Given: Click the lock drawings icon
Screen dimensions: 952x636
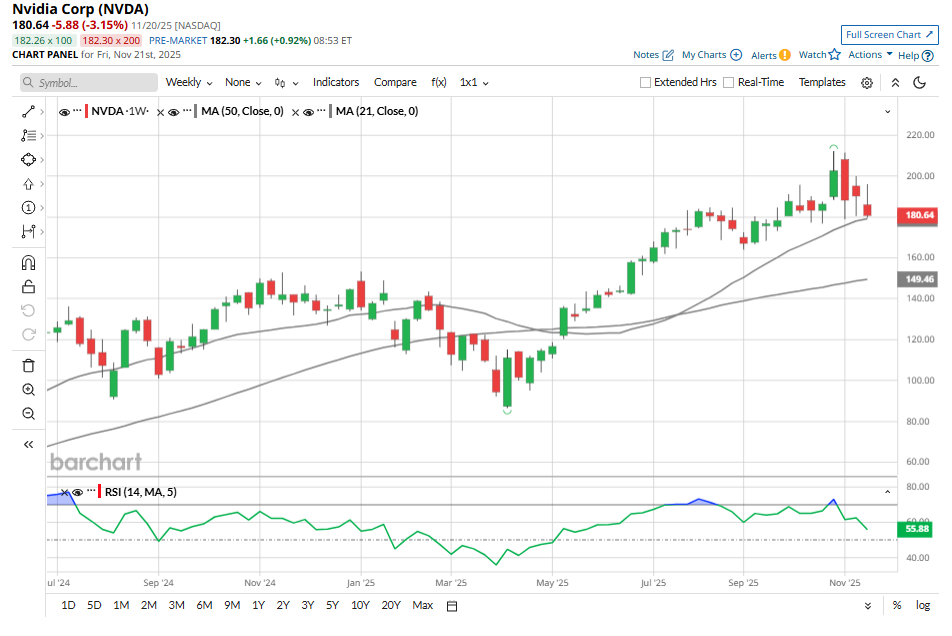Looking at the screenshot, I should pyautogui.click(x=28, y=287).
